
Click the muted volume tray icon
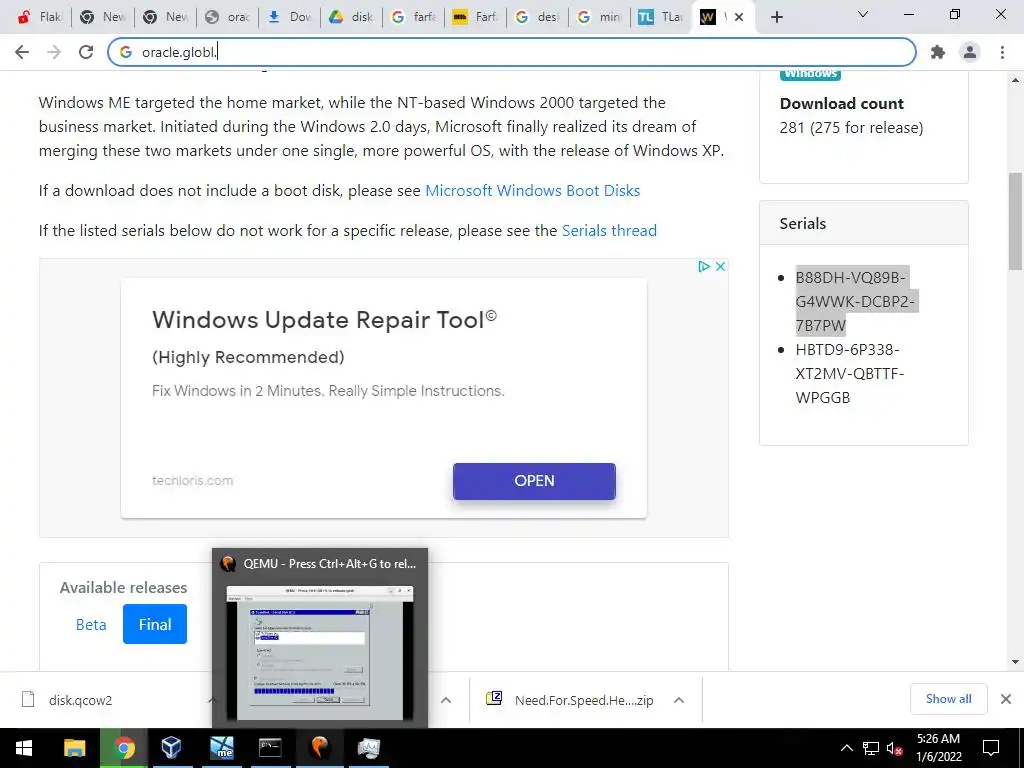coord(895,749)
